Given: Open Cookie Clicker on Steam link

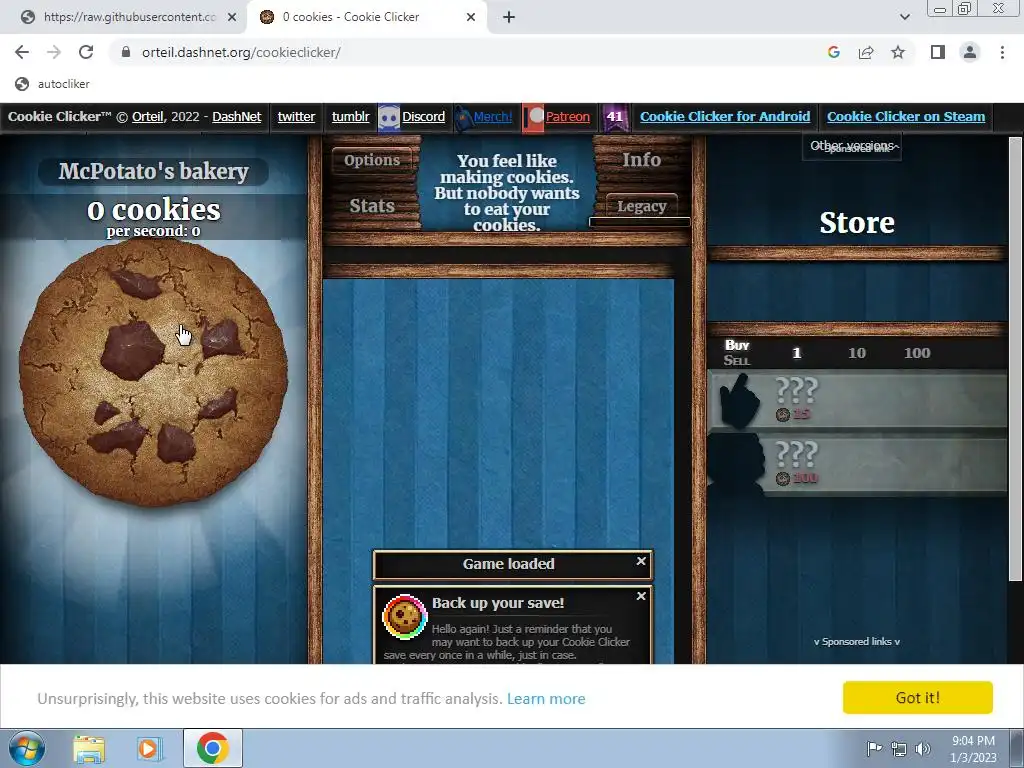Looking at the screenshot, I should coord(906,117).
